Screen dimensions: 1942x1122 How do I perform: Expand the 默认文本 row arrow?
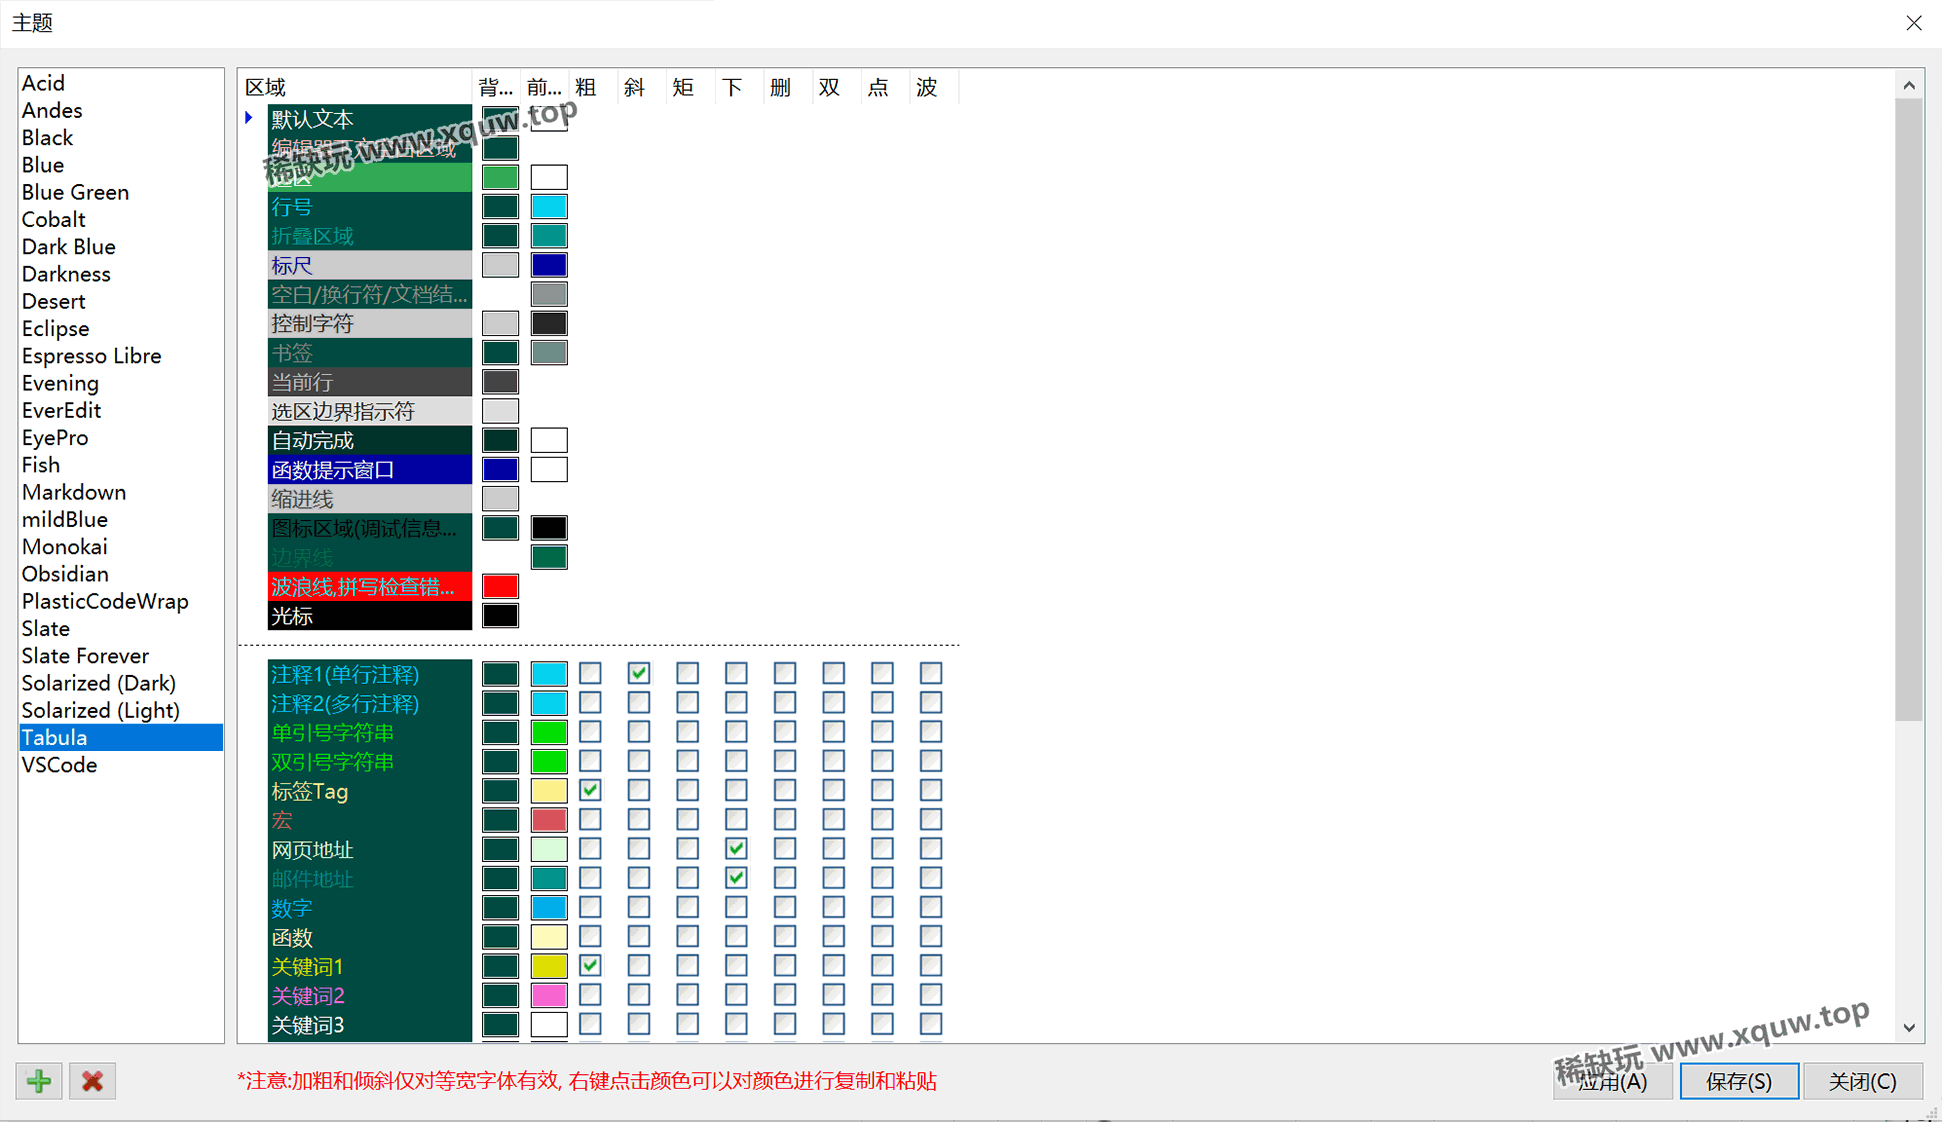point(249,118)
